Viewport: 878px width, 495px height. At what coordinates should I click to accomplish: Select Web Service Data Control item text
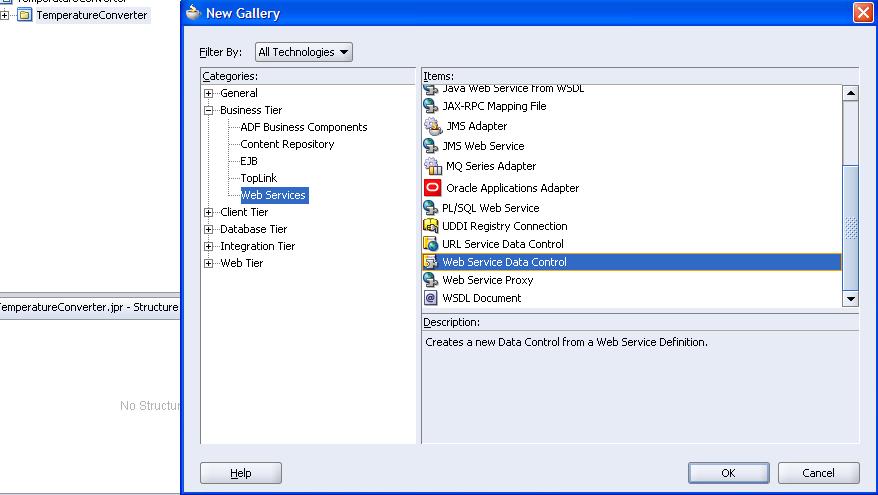point(504,261)
